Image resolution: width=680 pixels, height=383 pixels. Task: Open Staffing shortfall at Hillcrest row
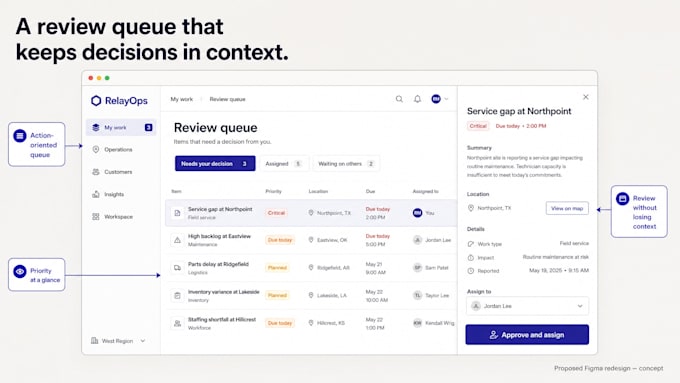[311, 323]
